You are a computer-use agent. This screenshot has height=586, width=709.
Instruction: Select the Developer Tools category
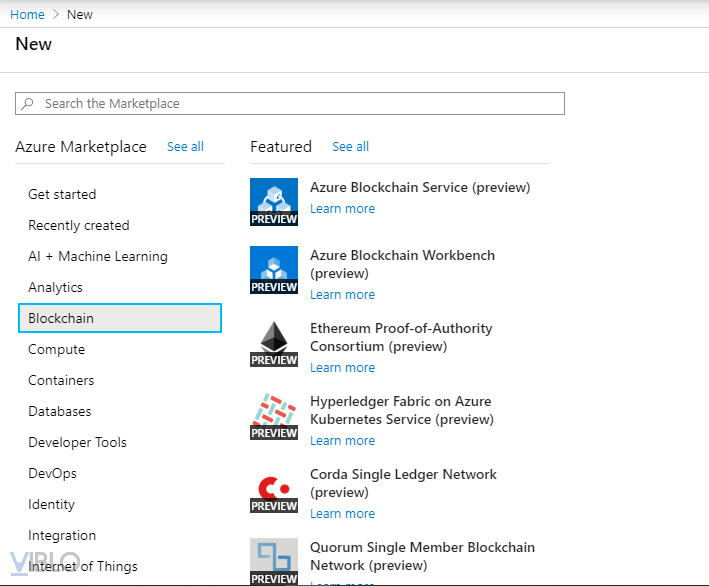point(77,442)
